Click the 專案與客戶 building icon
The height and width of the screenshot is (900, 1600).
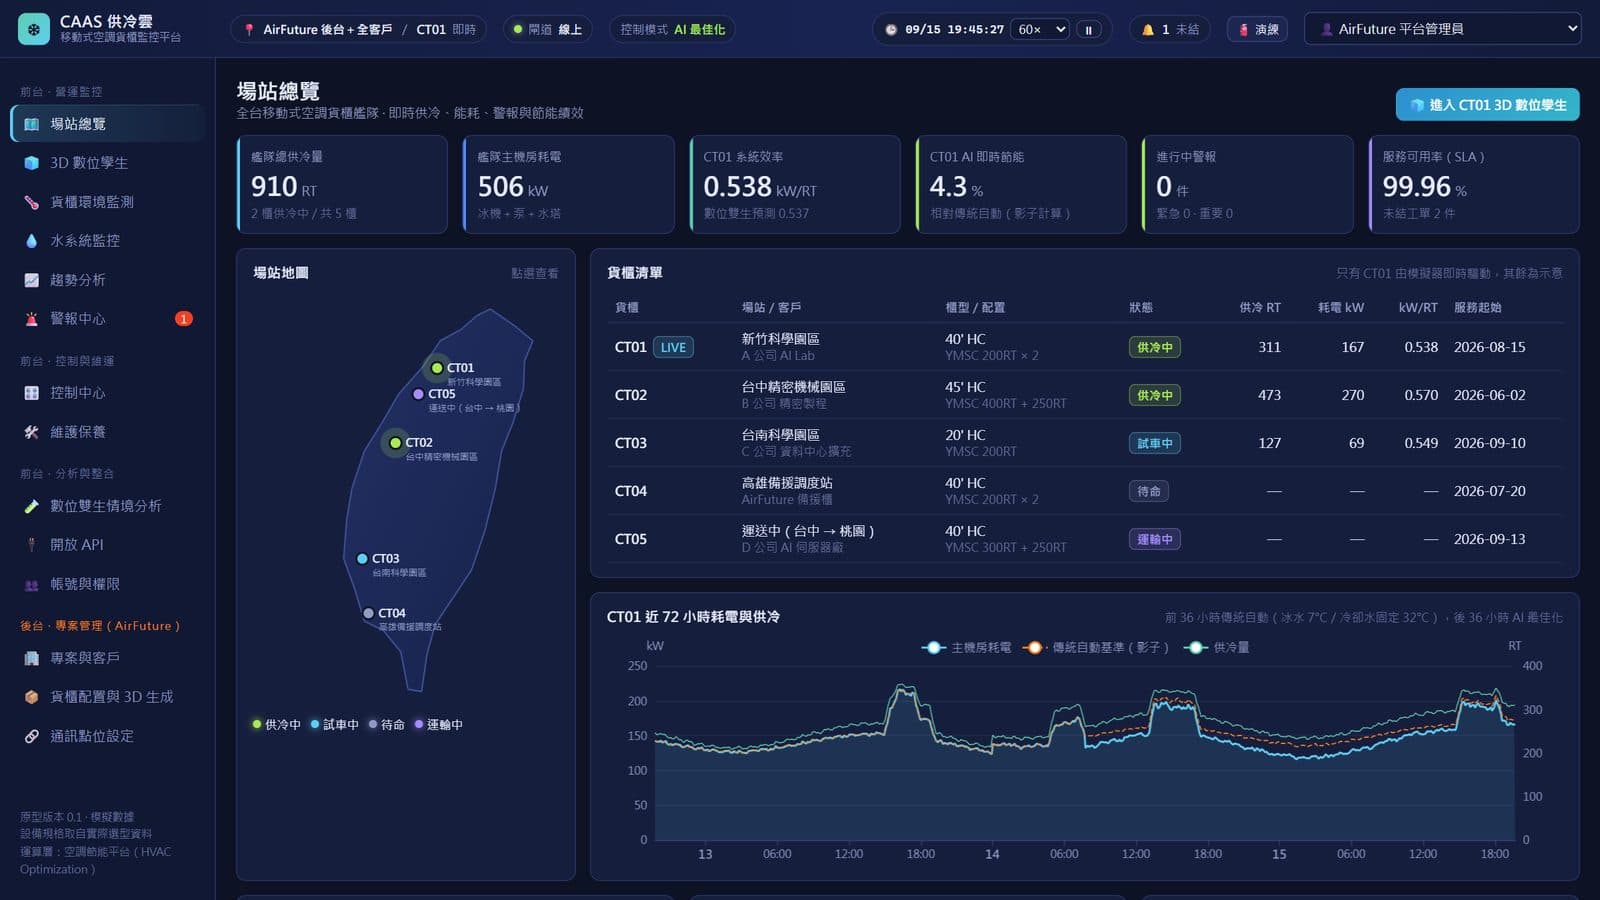(x=31, y=658)
